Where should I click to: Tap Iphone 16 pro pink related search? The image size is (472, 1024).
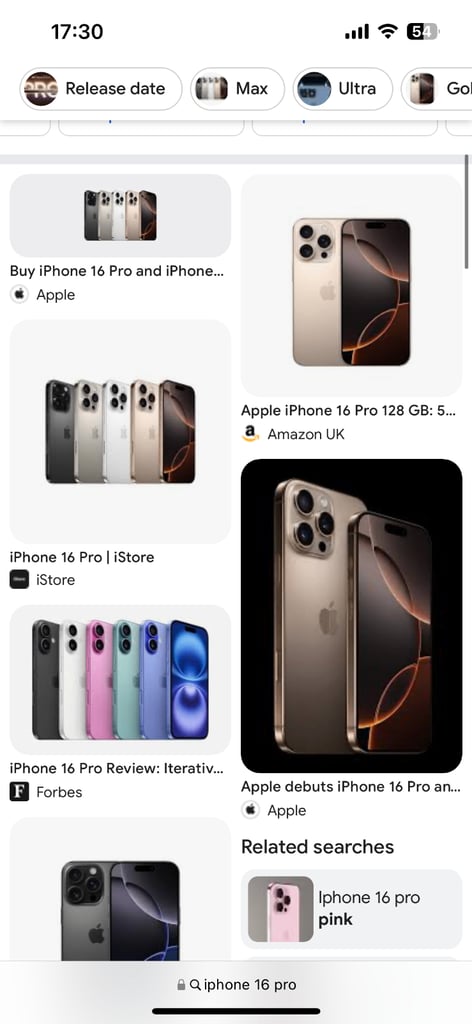pyautogui.click(x=351, y=908)
